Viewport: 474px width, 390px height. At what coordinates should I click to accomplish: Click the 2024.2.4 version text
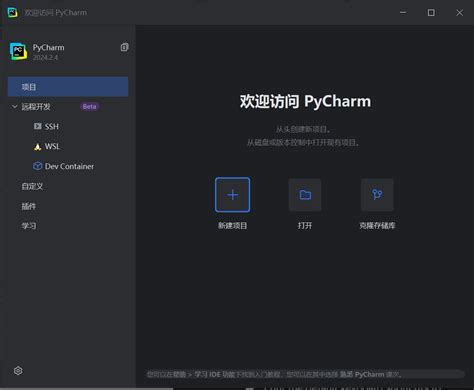click(45, 58)
